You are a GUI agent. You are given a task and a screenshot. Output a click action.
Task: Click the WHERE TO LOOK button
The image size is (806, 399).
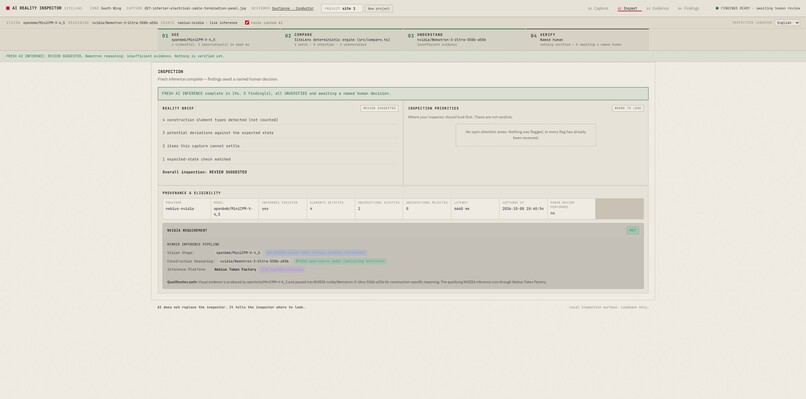[x=628, y=108]
